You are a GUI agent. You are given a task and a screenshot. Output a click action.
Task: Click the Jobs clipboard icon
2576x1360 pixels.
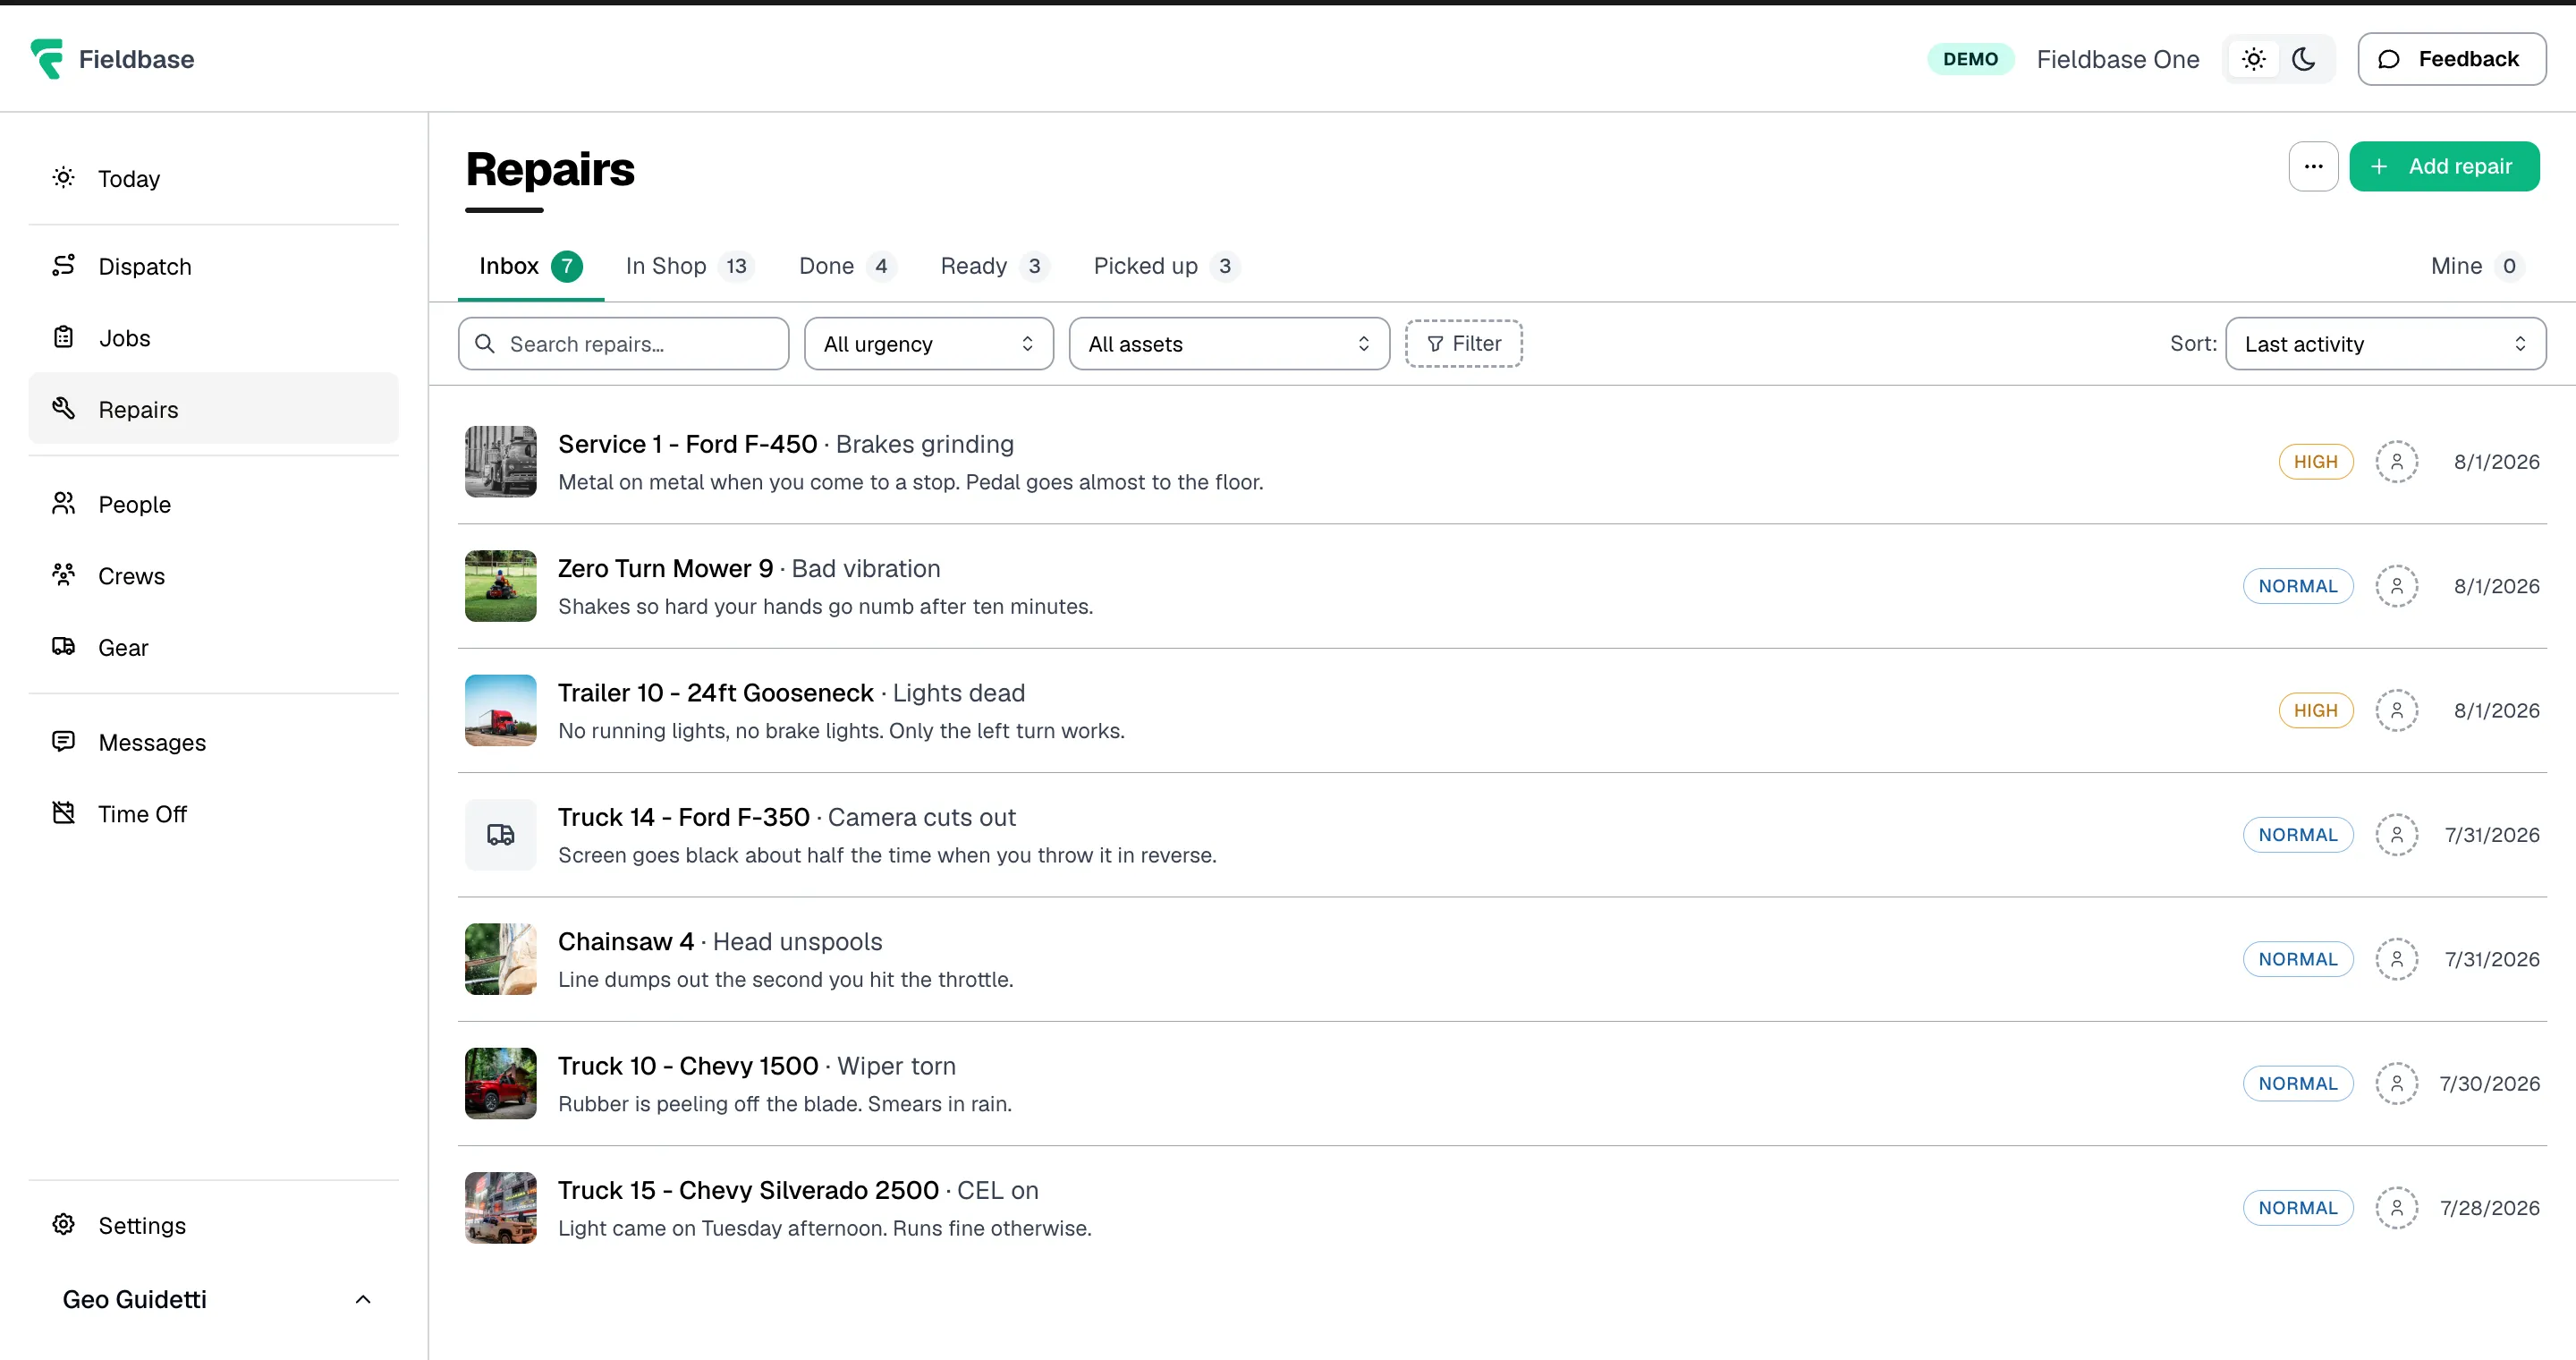[63, 337]
